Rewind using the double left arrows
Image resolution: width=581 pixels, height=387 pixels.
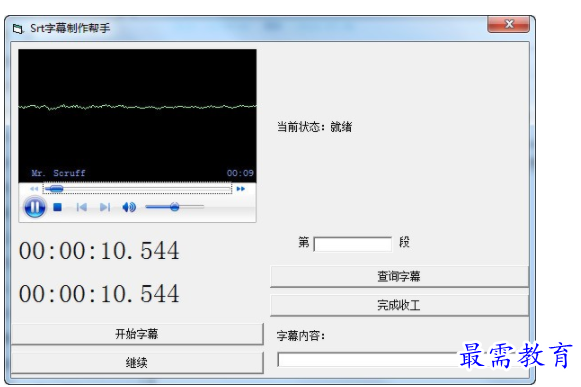[x=34, y=189]
